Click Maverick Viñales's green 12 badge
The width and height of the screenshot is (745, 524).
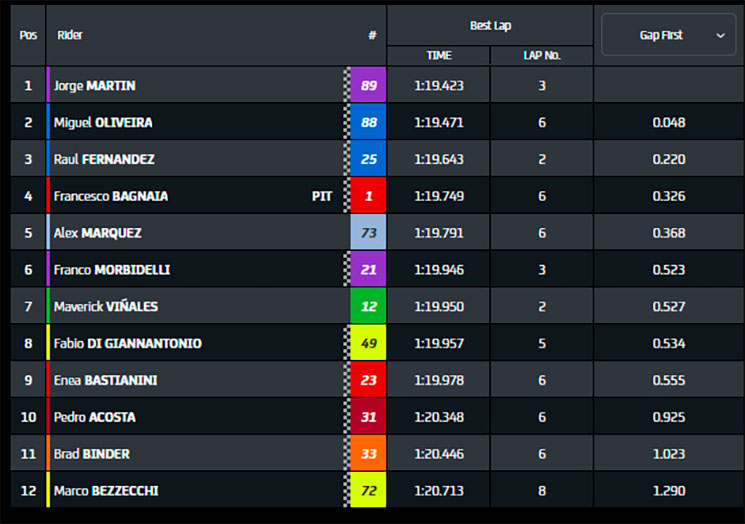point(368,306)
